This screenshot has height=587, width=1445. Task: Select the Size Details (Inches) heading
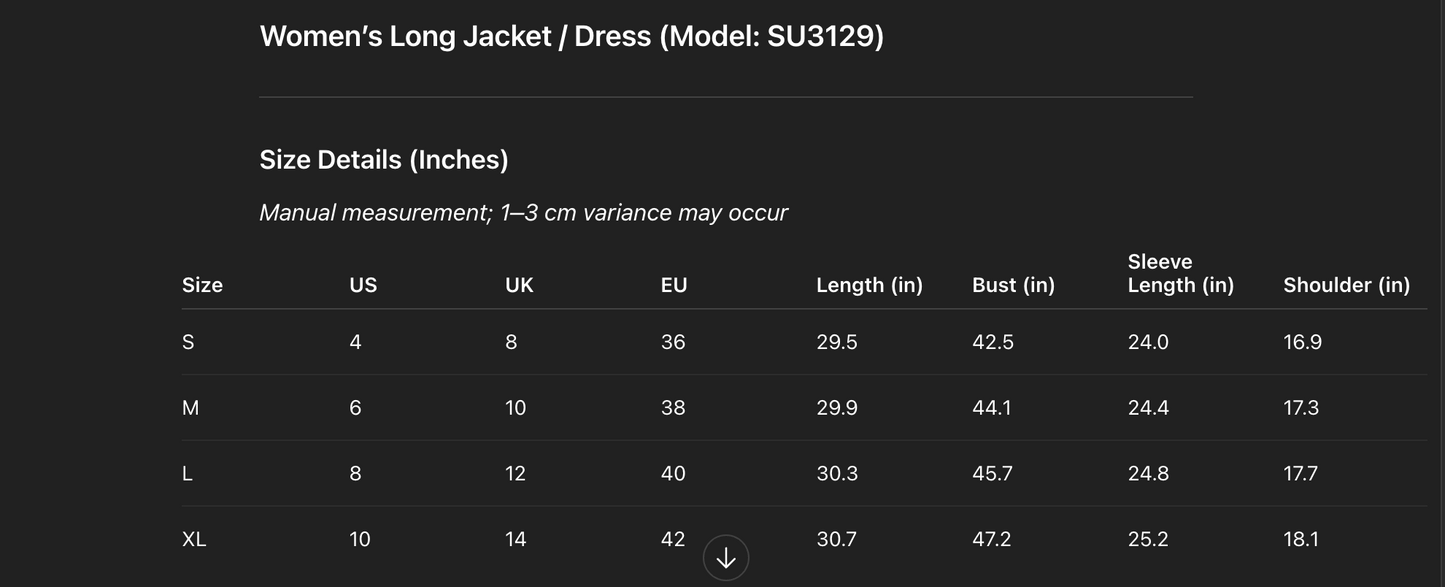(384, 157)
